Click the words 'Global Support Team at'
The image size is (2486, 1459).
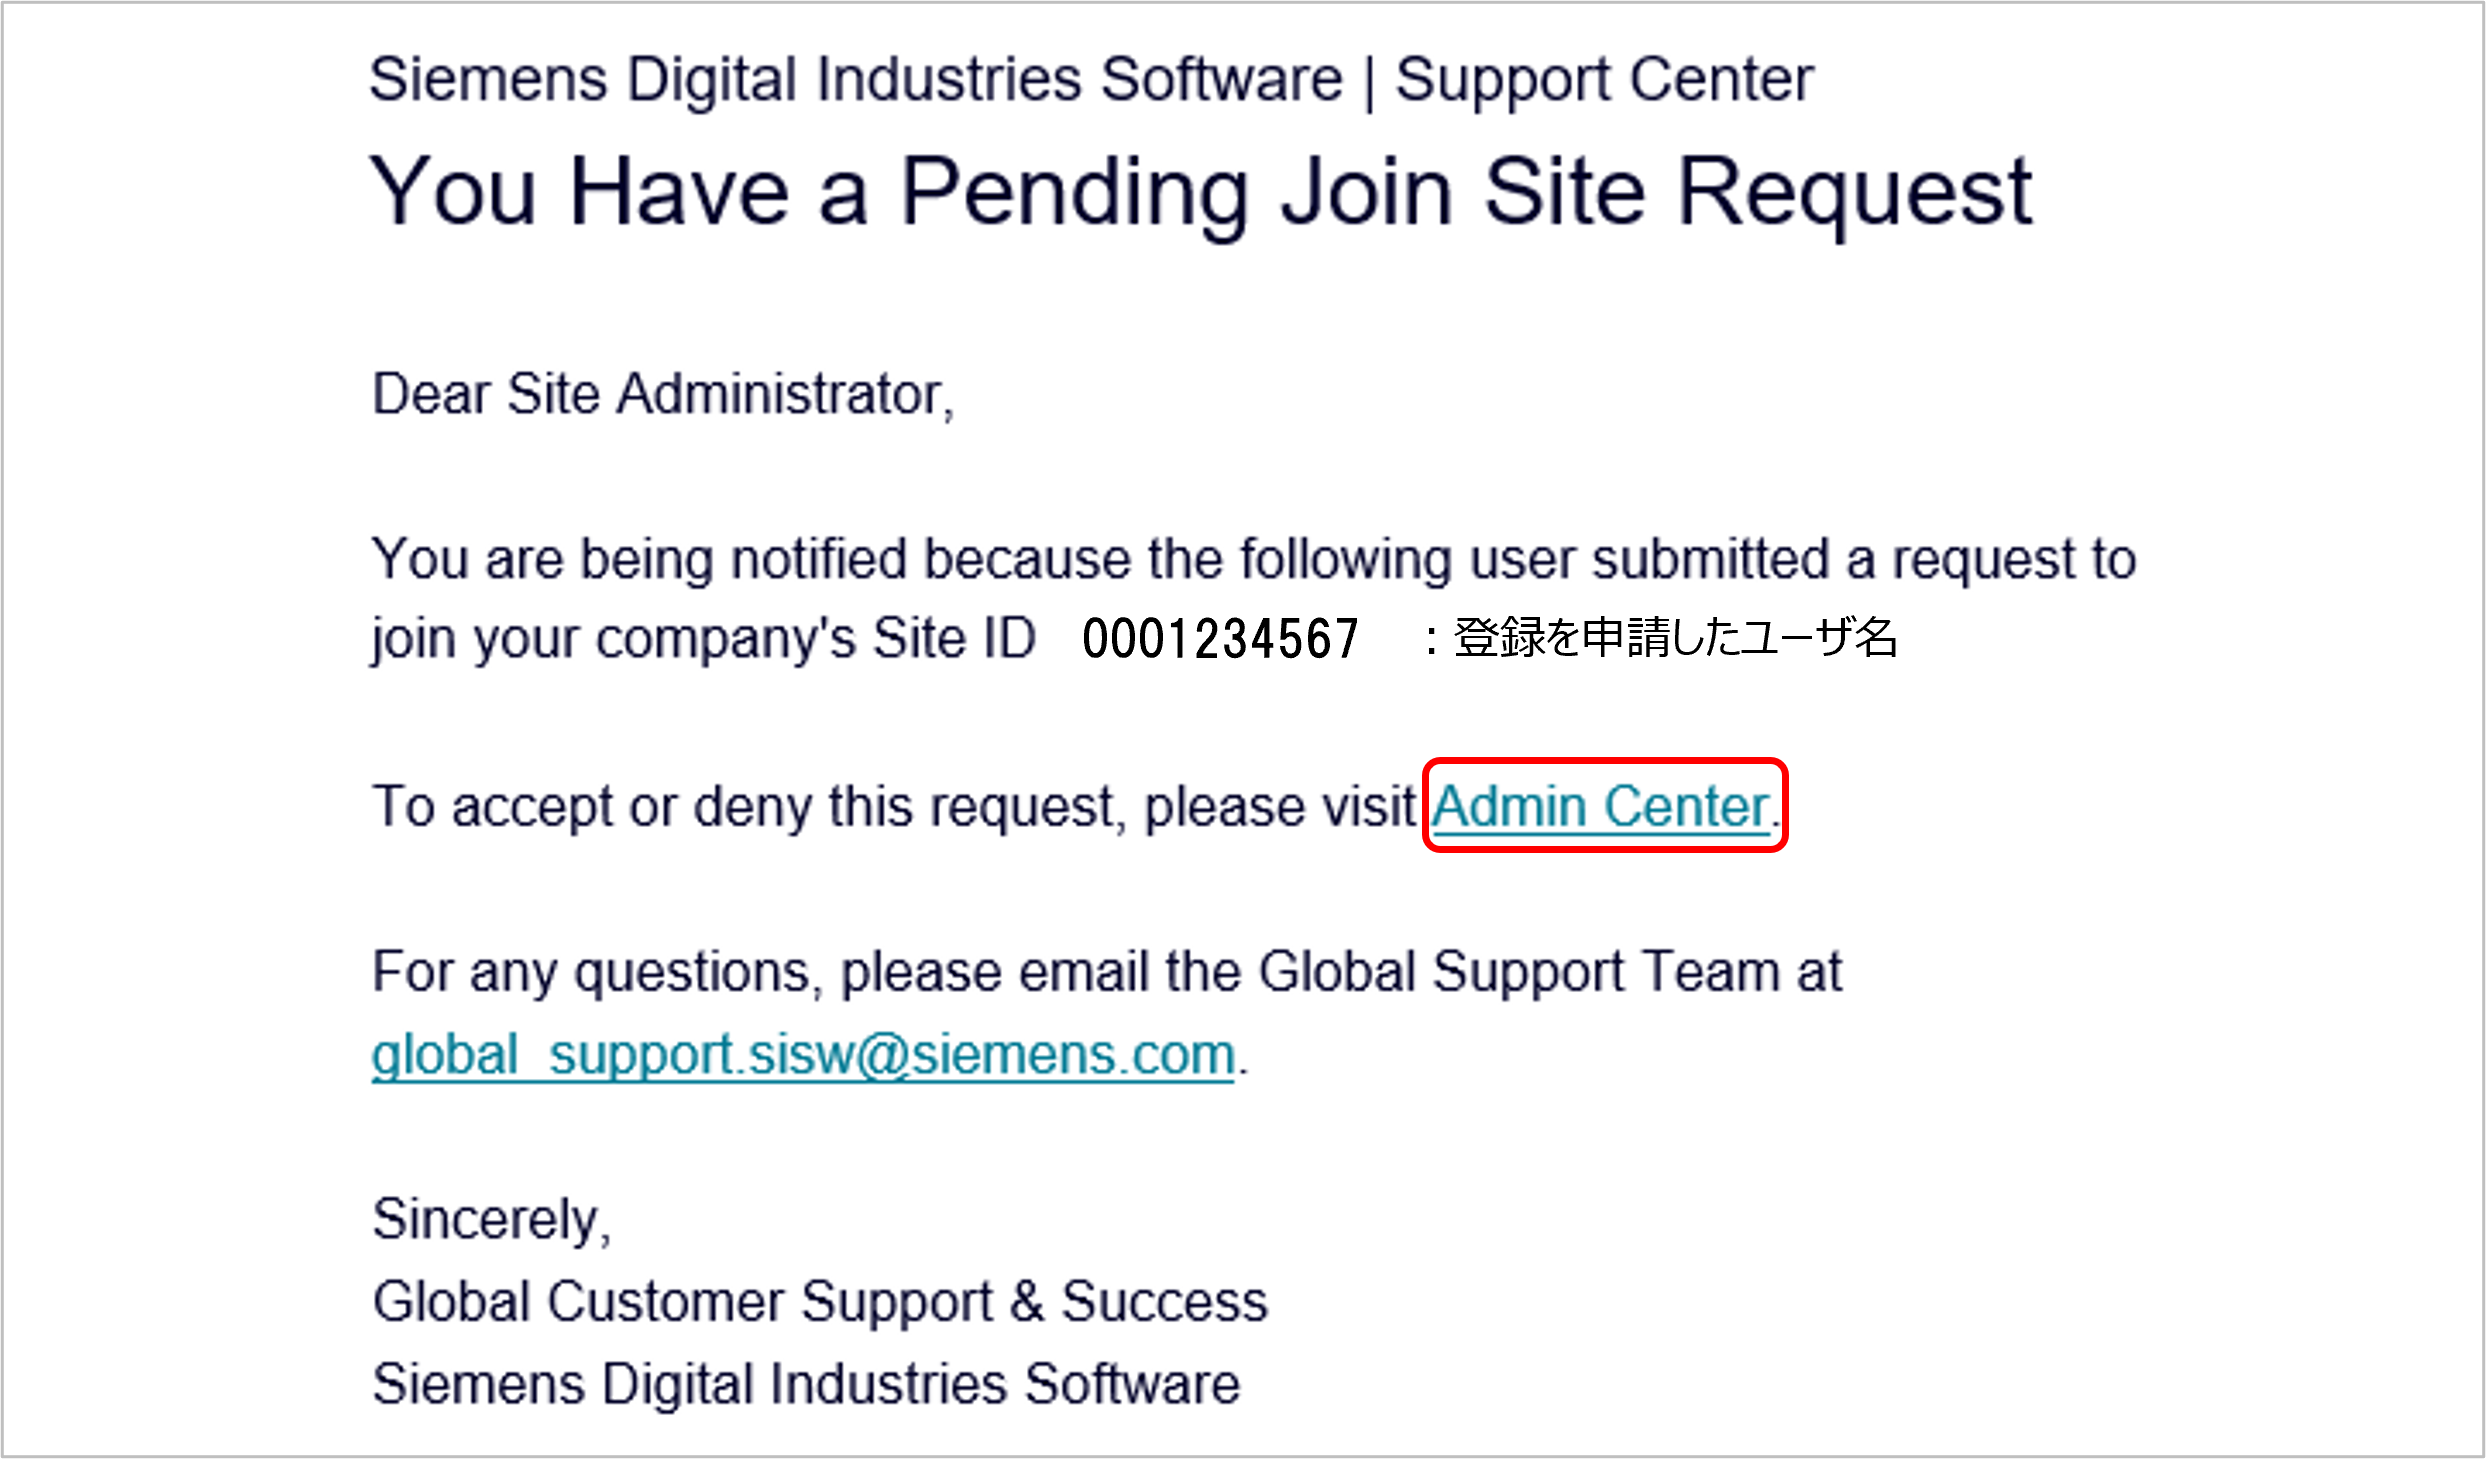point(1550,973)
